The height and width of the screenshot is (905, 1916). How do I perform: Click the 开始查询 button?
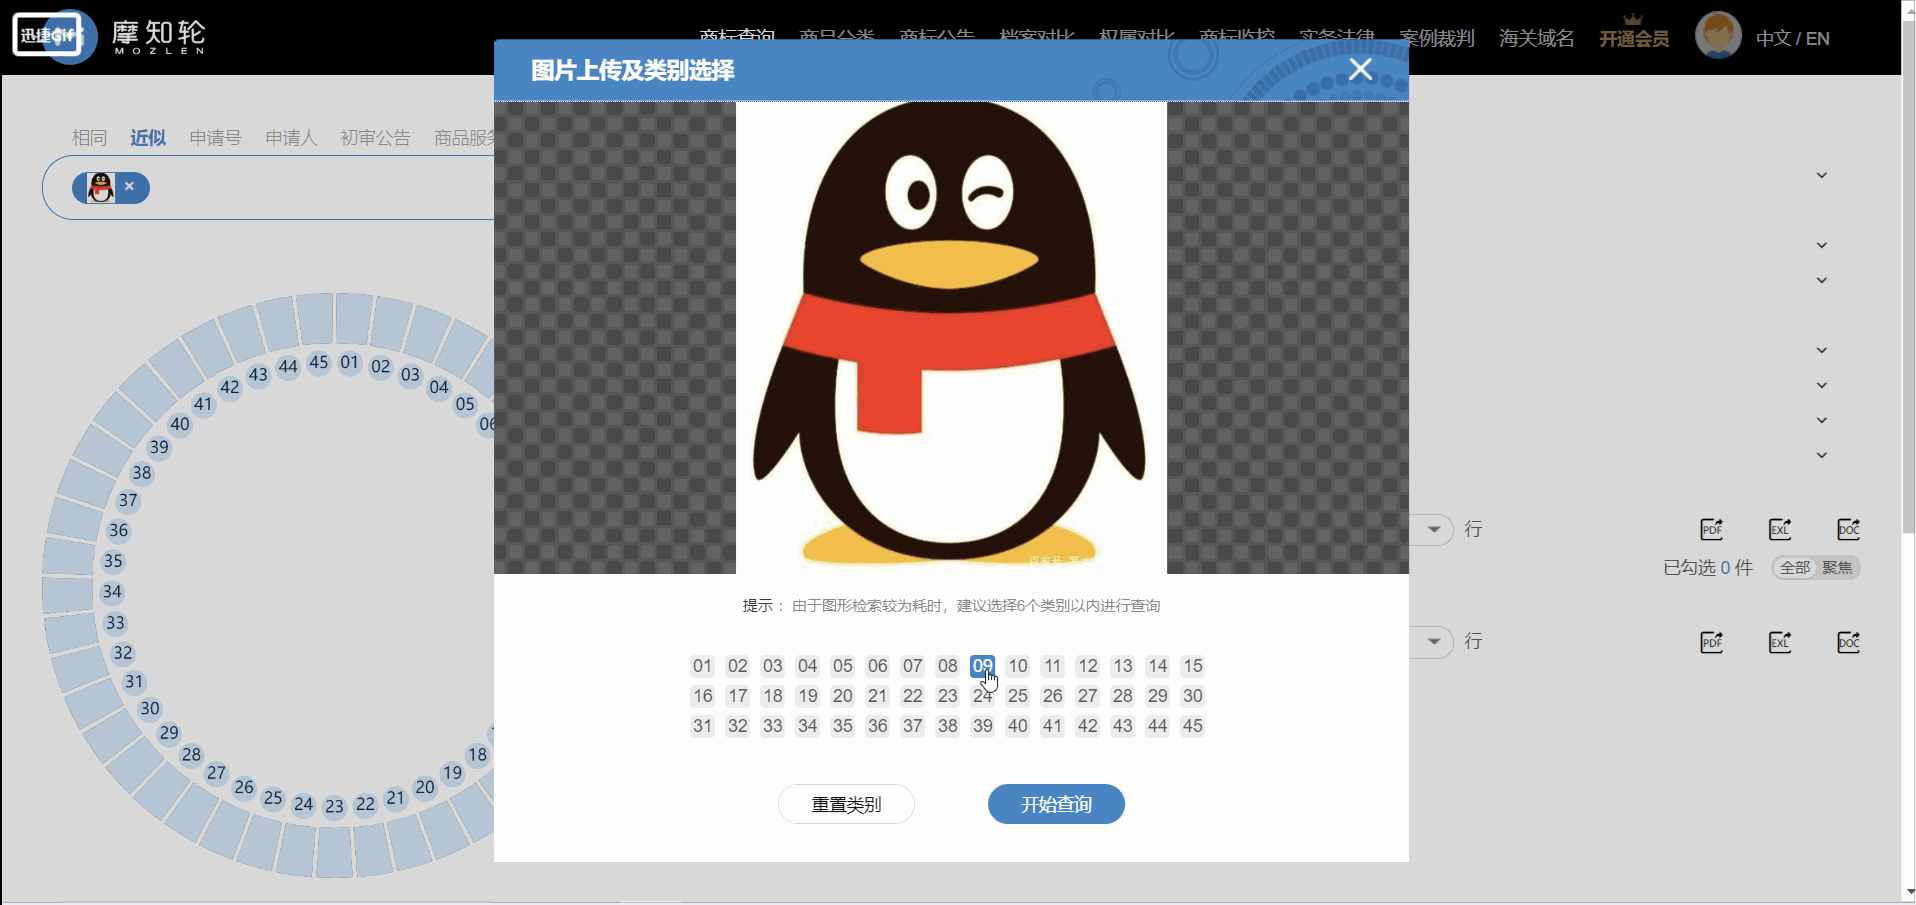pos(1056,804)
